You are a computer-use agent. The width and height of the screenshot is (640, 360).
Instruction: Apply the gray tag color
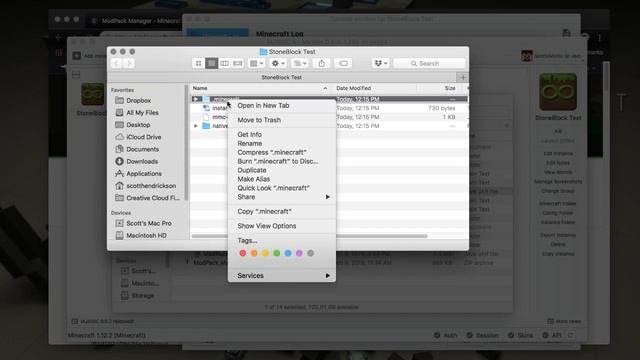click(311, 253)
